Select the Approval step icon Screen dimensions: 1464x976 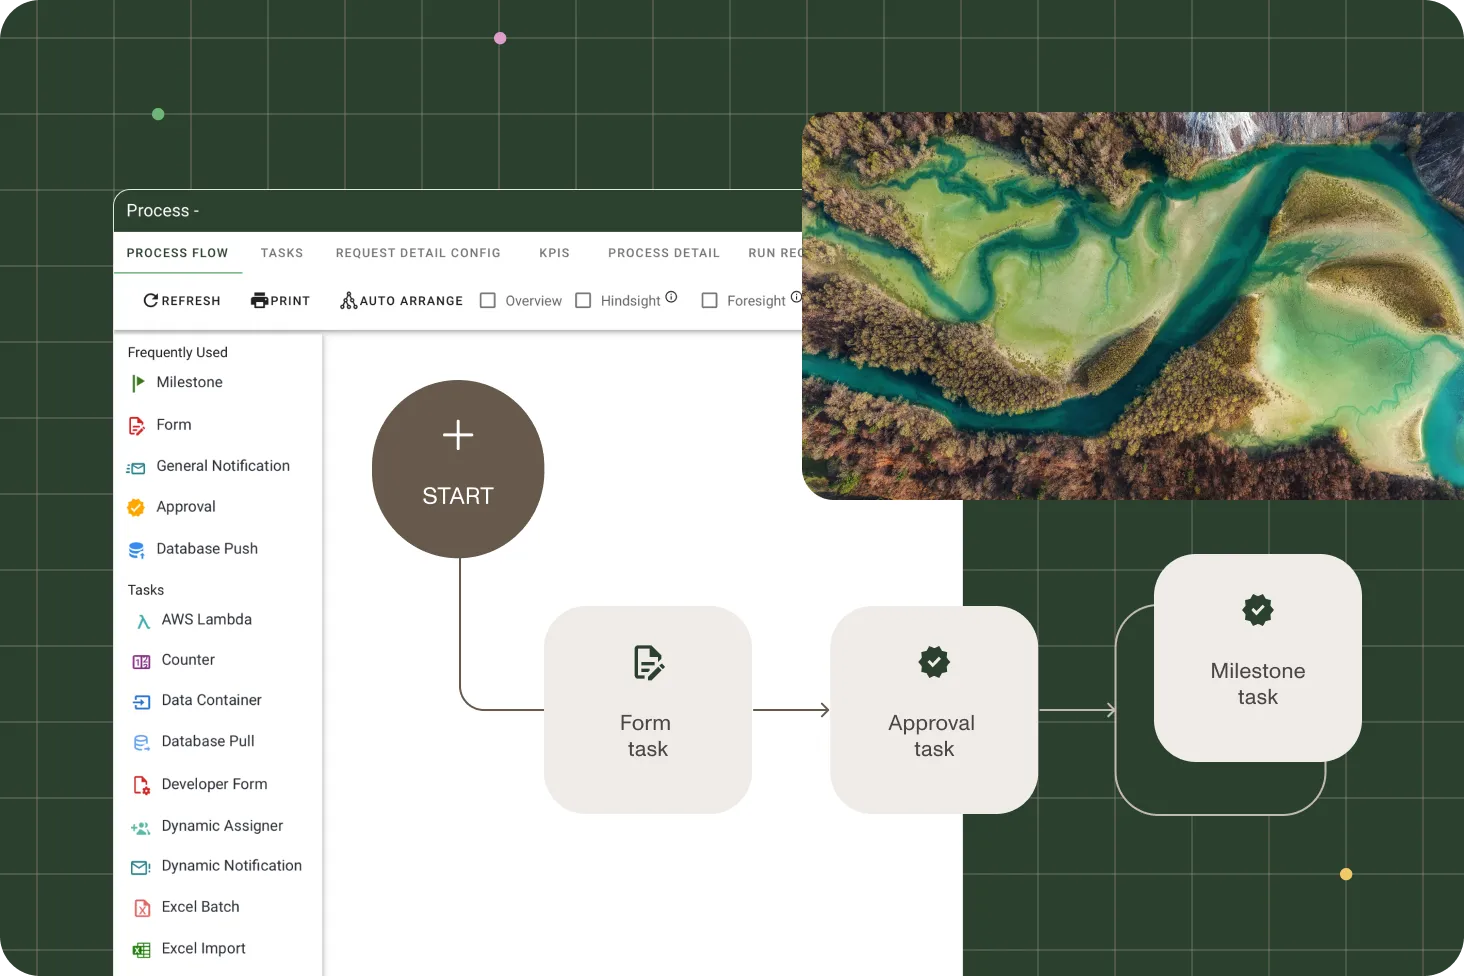pyautogui.click(x=138, y=507)
